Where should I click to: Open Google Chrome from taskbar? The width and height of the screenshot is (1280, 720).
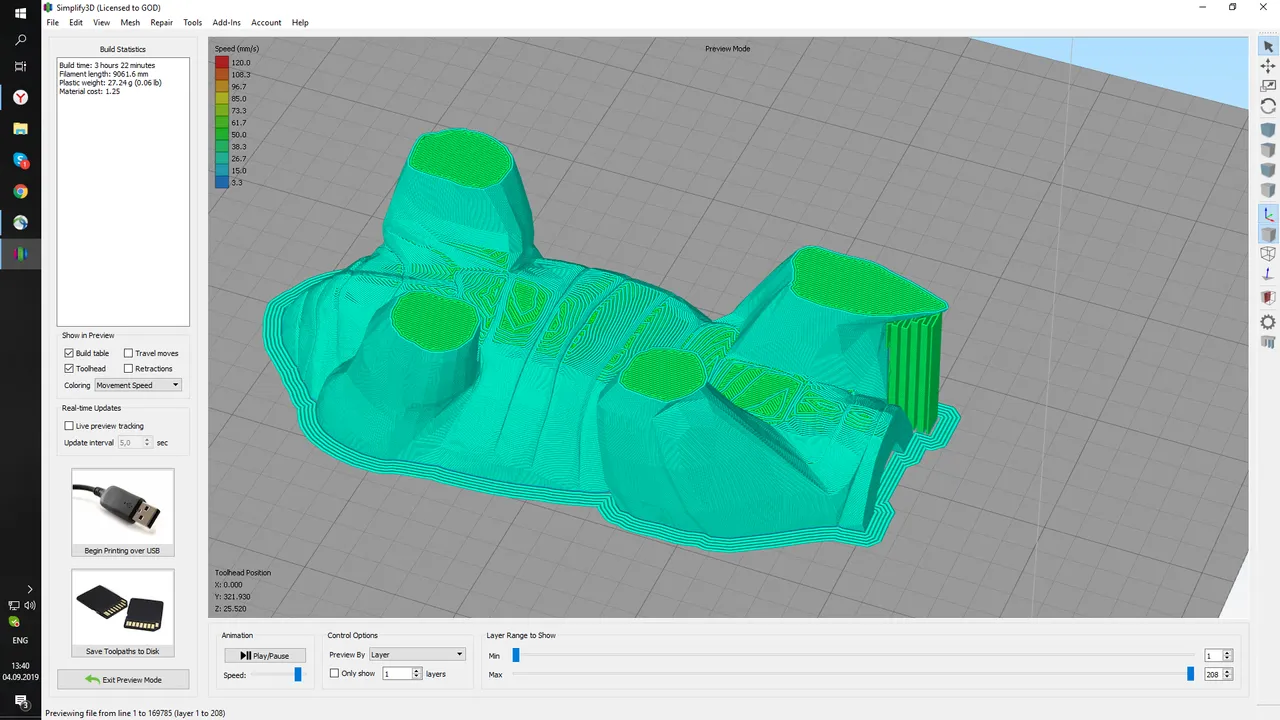tap(20, 191)
